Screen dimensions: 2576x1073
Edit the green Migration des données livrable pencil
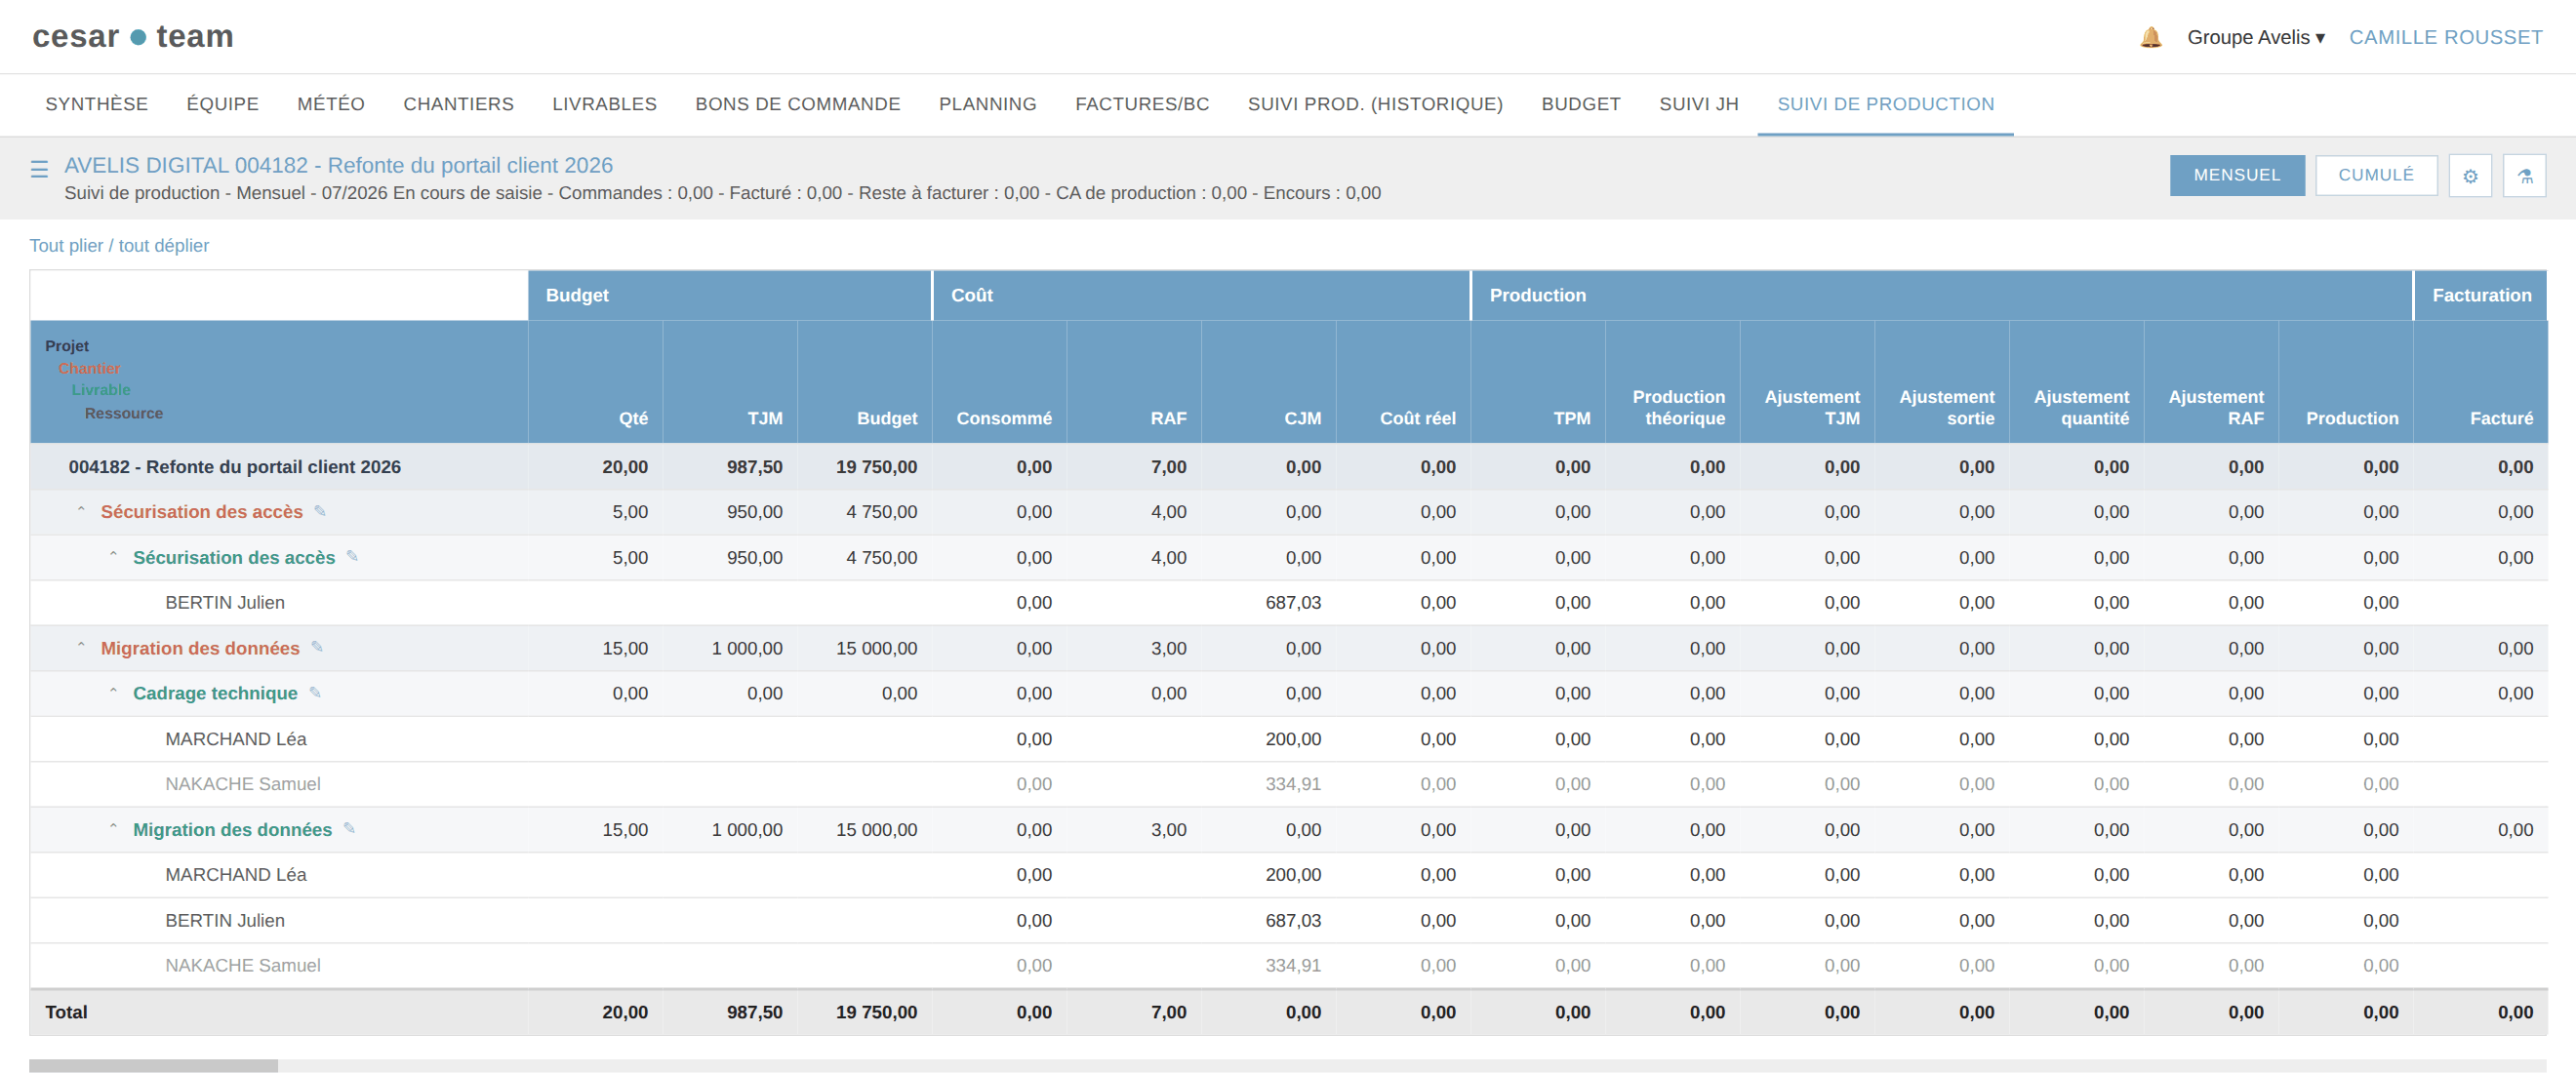(349, 828)
